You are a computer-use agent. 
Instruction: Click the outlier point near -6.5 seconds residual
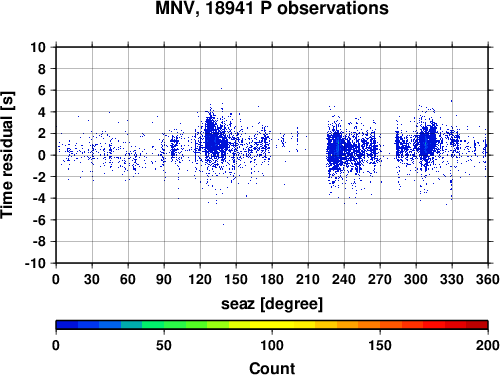223,224
